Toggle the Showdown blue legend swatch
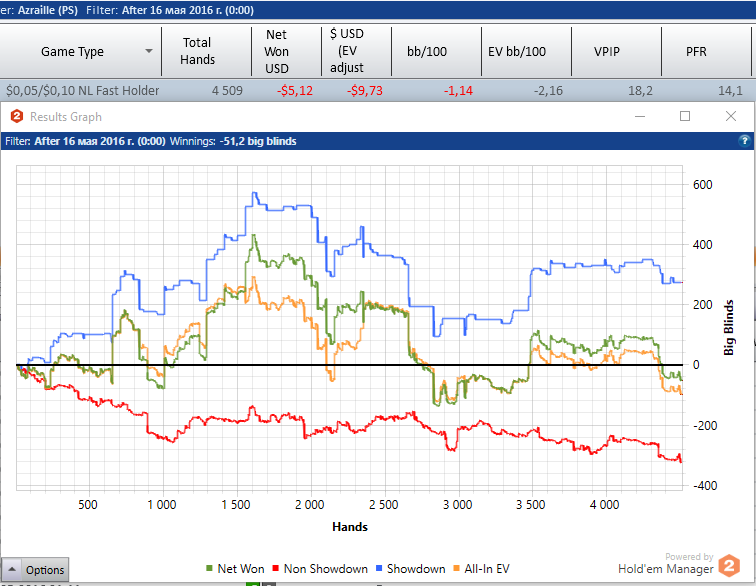Screen dimensions: 756x586 378,569
